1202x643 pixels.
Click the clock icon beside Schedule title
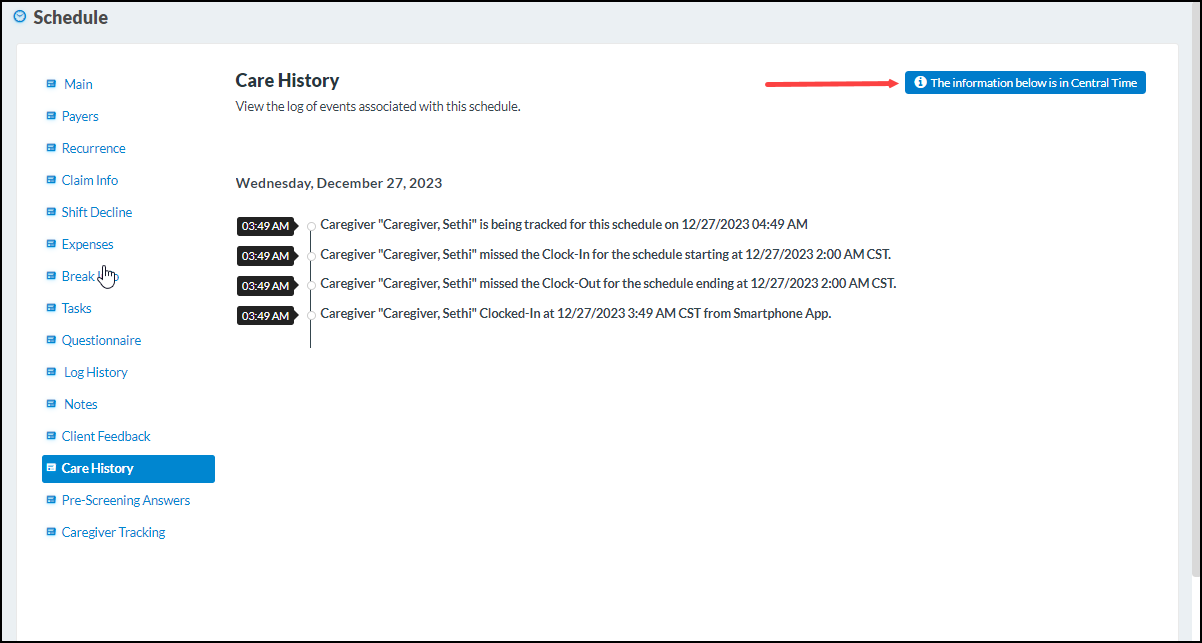pyautogui.click(x=18, y=17)
